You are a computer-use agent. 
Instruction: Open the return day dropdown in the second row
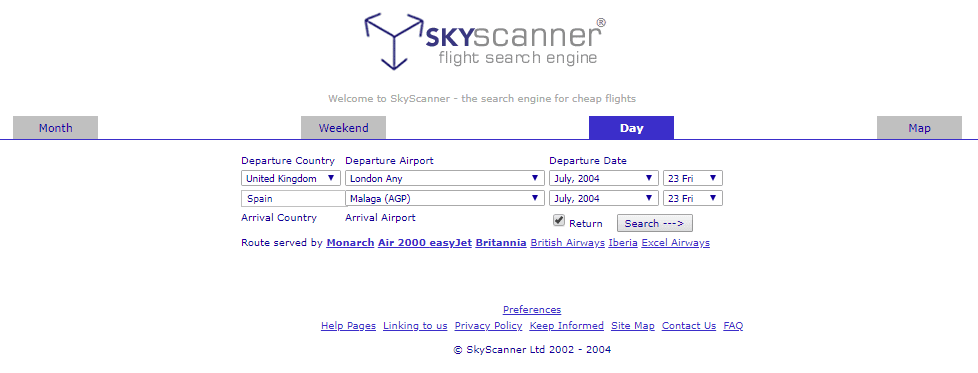click(x=693, y=198)
